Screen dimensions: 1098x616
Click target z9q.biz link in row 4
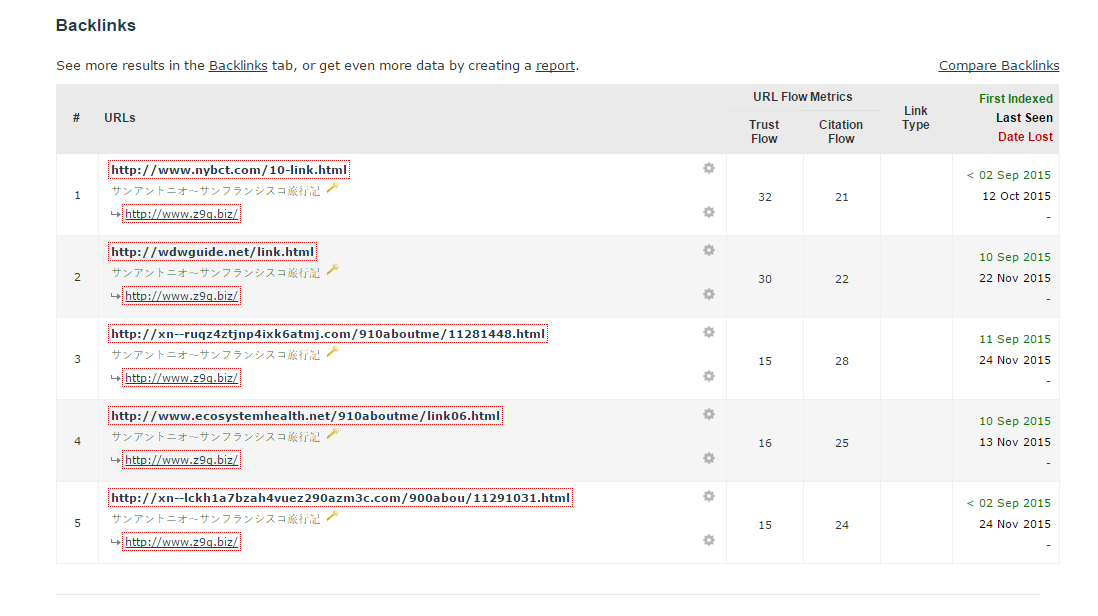181,460
